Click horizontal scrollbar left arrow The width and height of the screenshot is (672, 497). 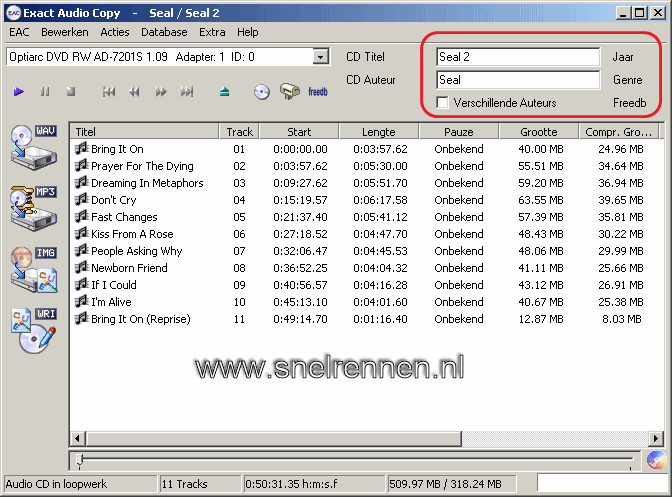coord(78,438)
